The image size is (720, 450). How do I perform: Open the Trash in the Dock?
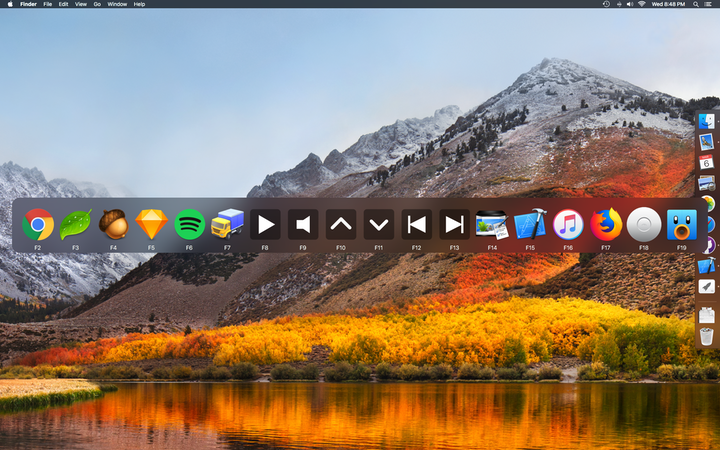point(707,335)
